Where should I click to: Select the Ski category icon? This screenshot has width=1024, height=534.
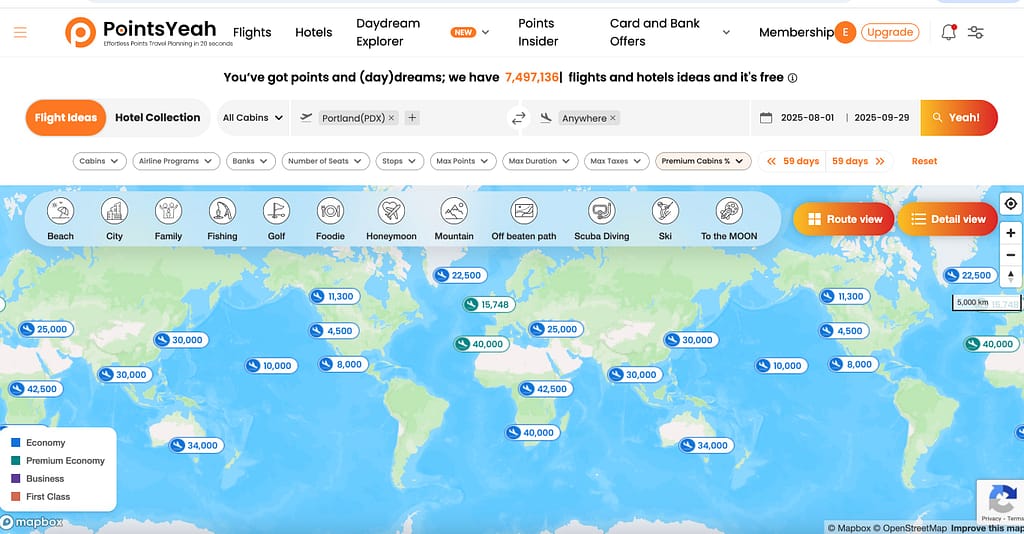pyautogui.click(x=665, y=211)
